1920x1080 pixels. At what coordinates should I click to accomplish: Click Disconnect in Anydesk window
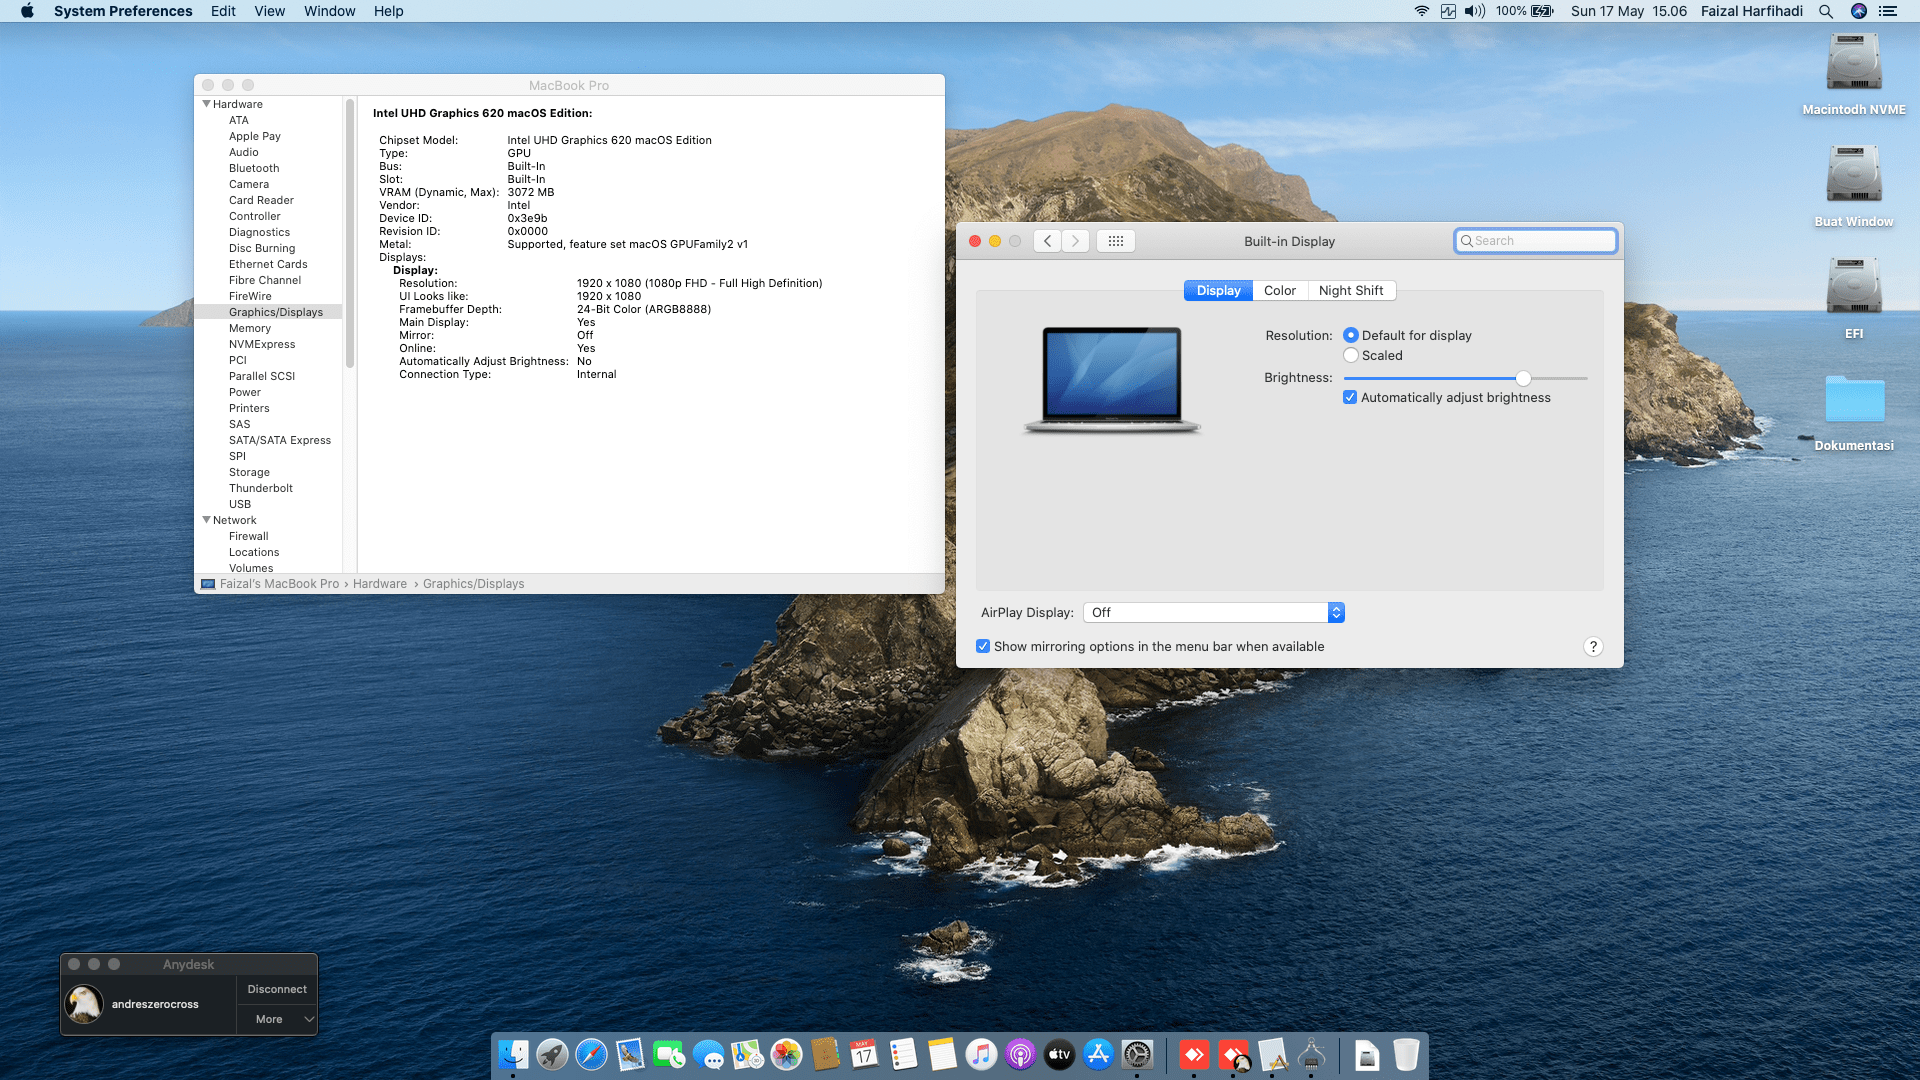277,989
